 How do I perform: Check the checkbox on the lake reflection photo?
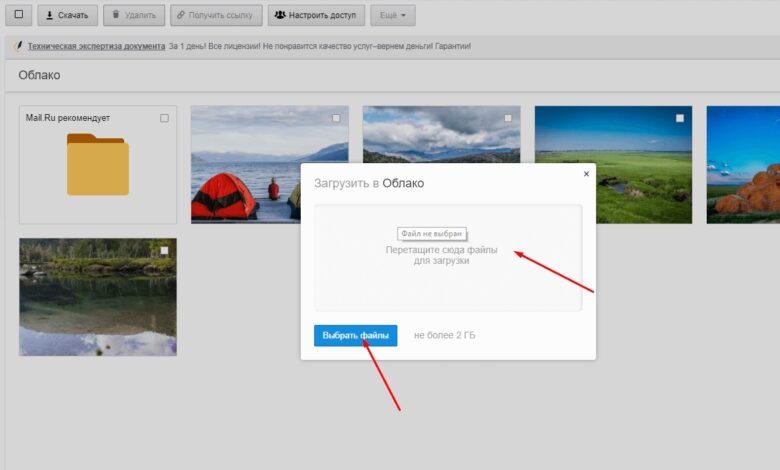tap(164, 250)
